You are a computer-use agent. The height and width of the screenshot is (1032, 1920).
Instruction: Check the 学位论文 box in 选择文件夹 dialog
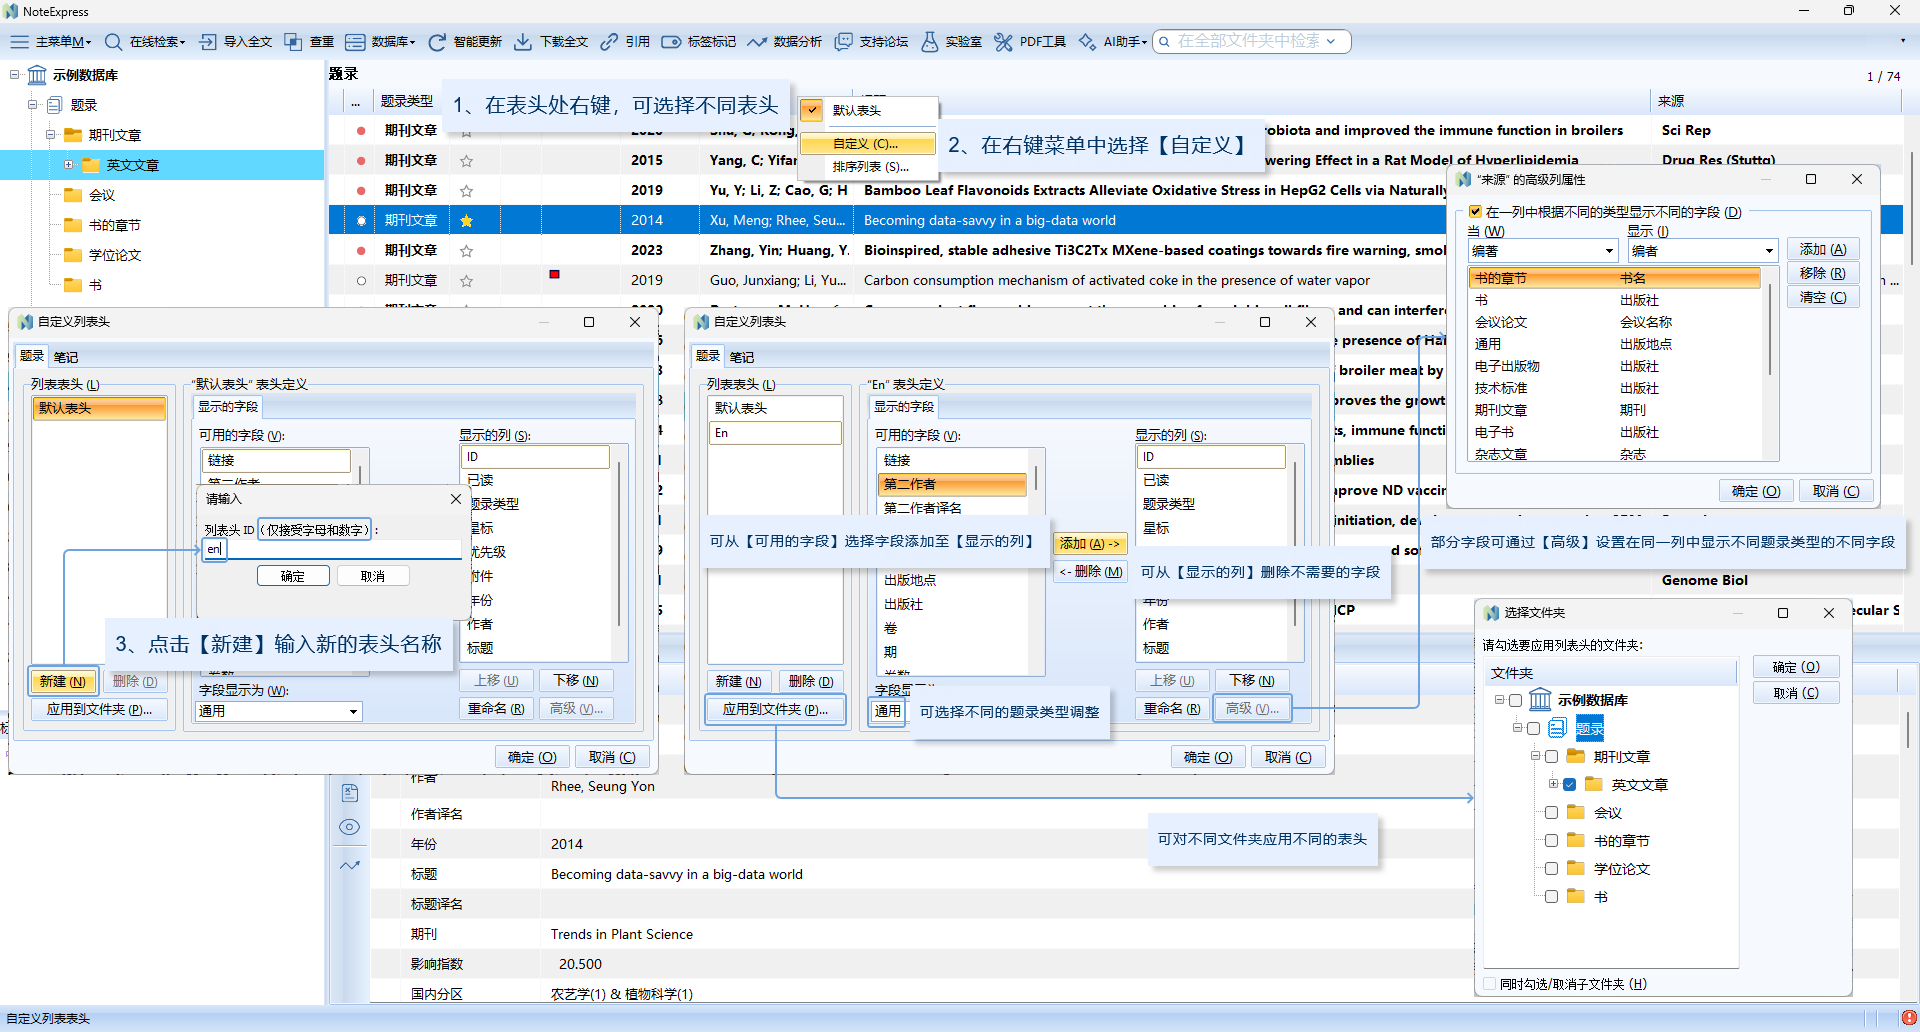1552,868
